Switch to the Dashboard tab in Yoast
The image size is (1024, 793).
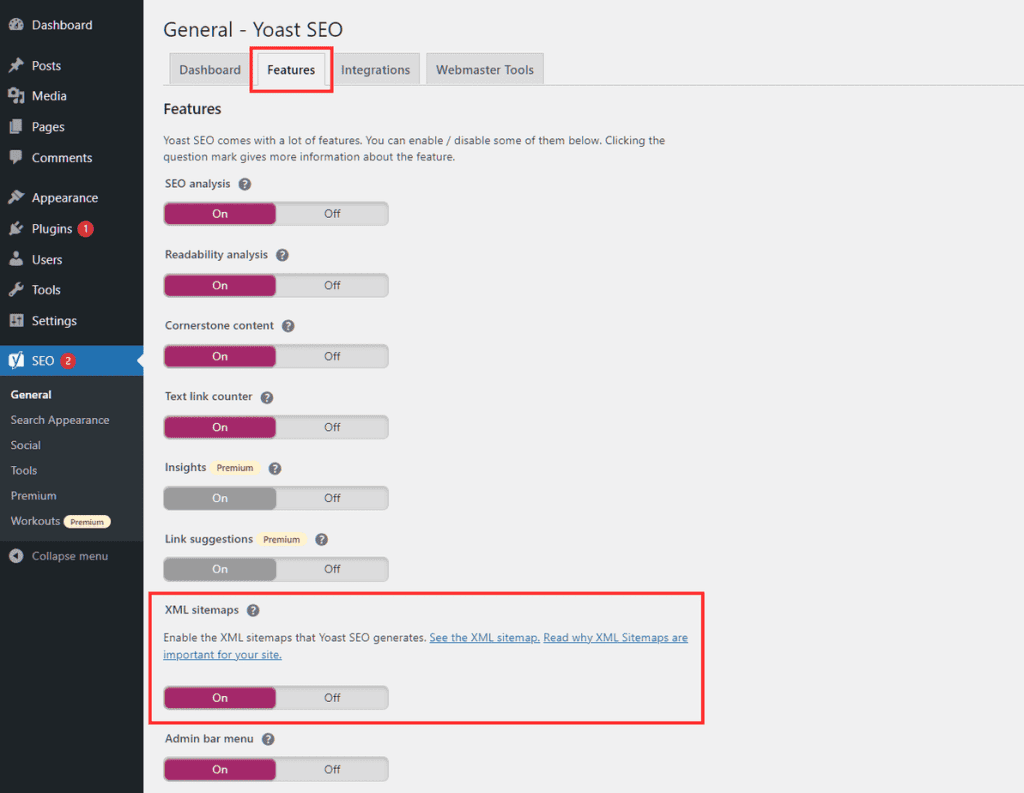(210, 69)
